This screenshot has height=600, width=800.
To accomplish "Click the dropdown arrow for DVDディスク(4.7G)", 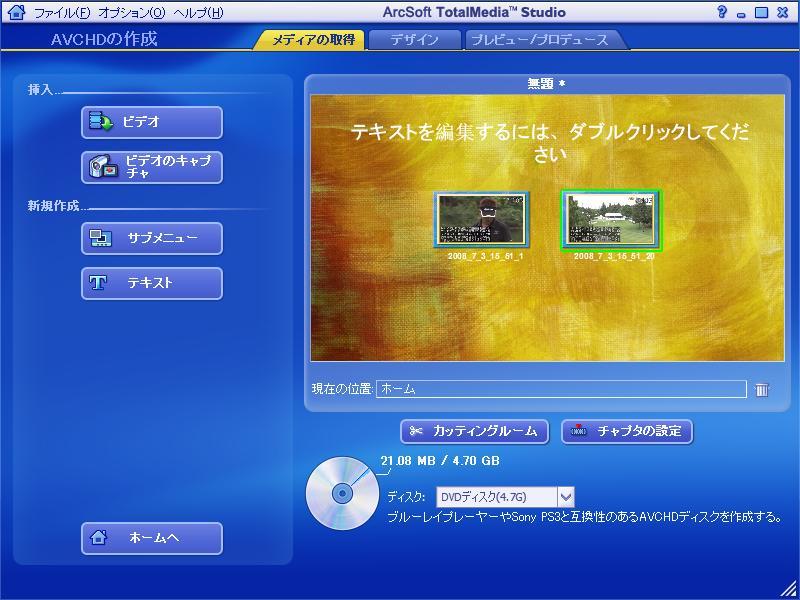I will (566, 497).
